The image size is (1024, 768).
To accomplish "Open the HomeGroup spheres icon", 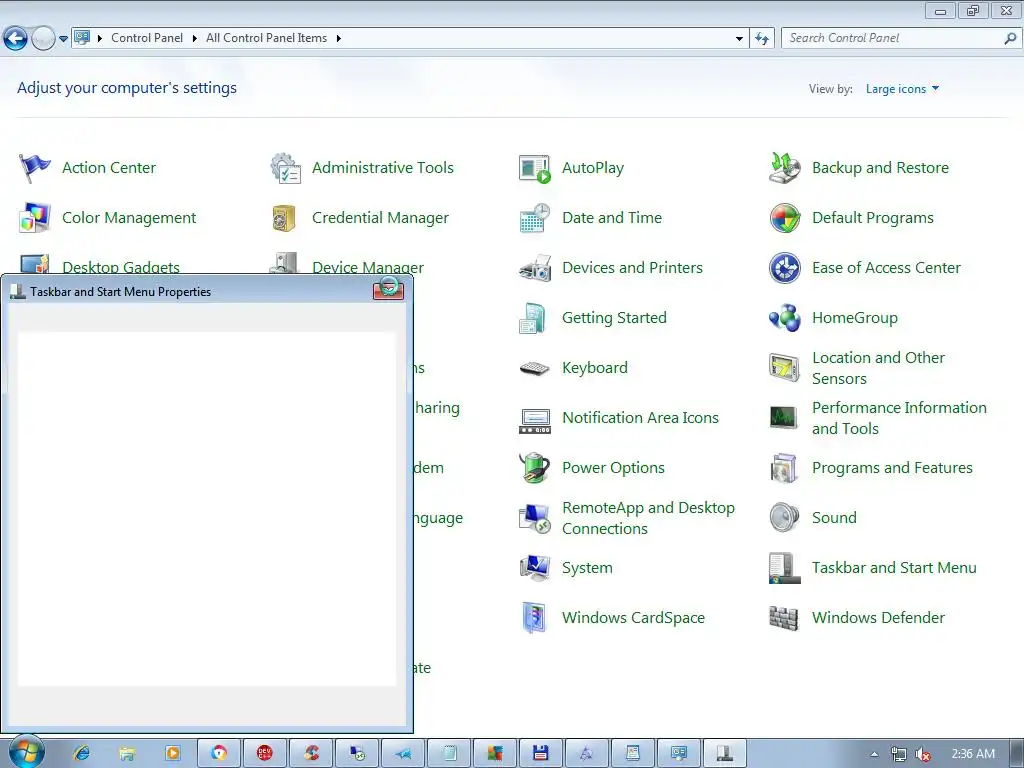I will point(784,318).
